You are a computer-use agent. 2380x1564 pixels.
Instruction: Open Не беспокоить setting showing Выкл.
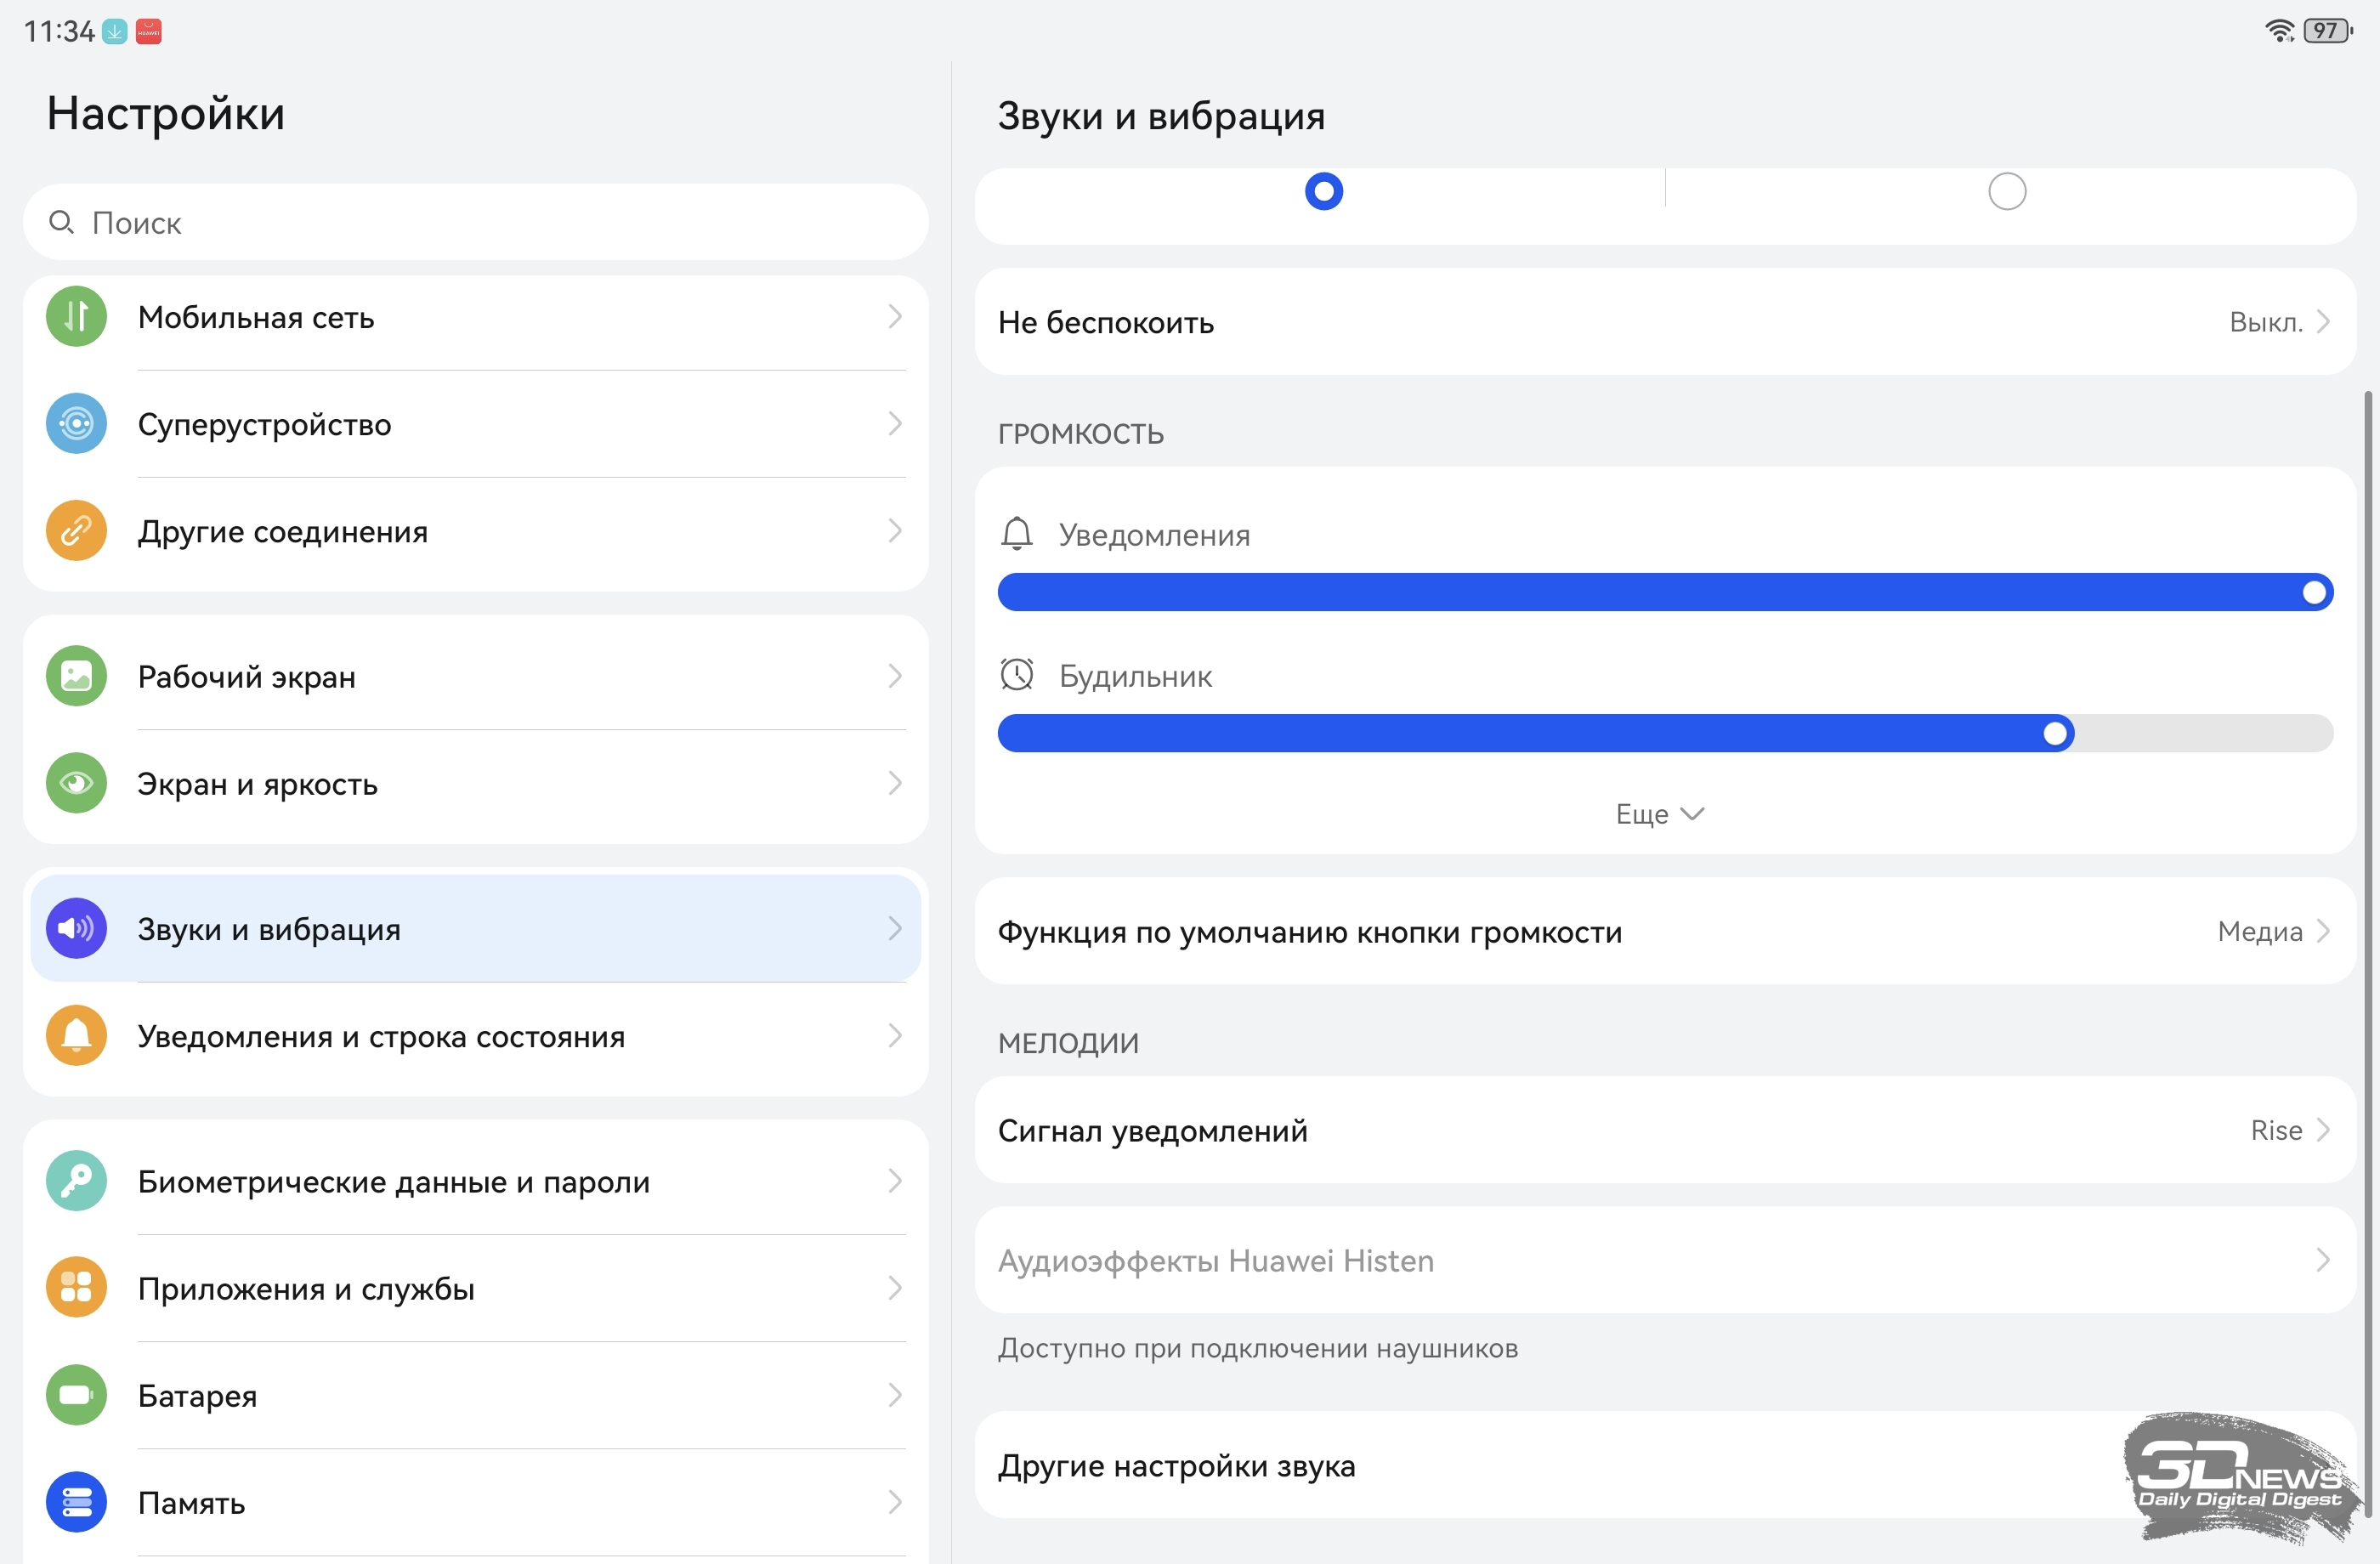point(1664,323)
